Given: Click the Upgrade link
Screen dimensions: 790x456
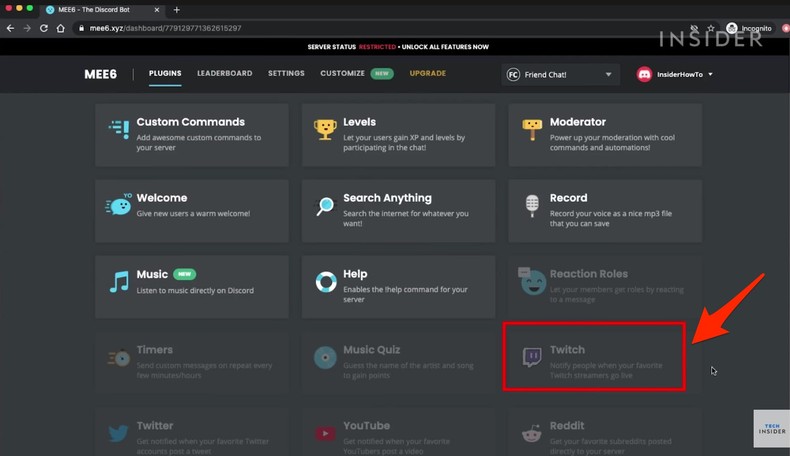Looking at the screenshot, I should (427, 74).
